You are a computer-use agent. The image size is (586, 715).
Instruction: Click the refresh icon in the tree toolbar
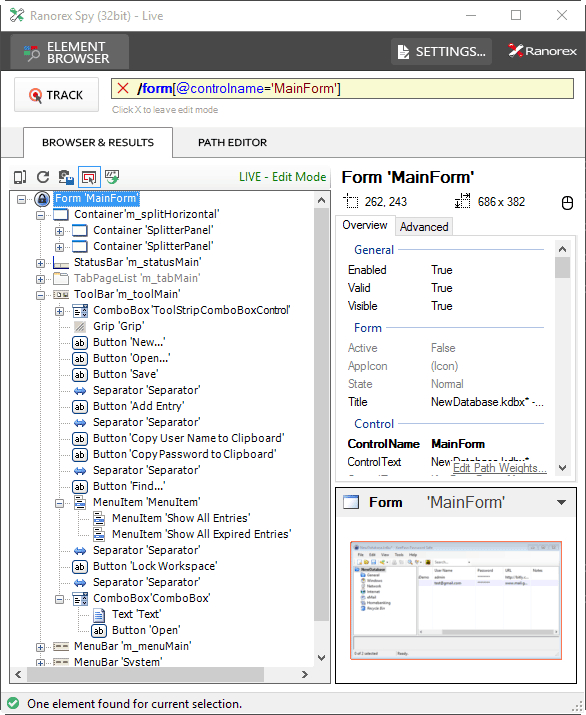coord(43,177)
